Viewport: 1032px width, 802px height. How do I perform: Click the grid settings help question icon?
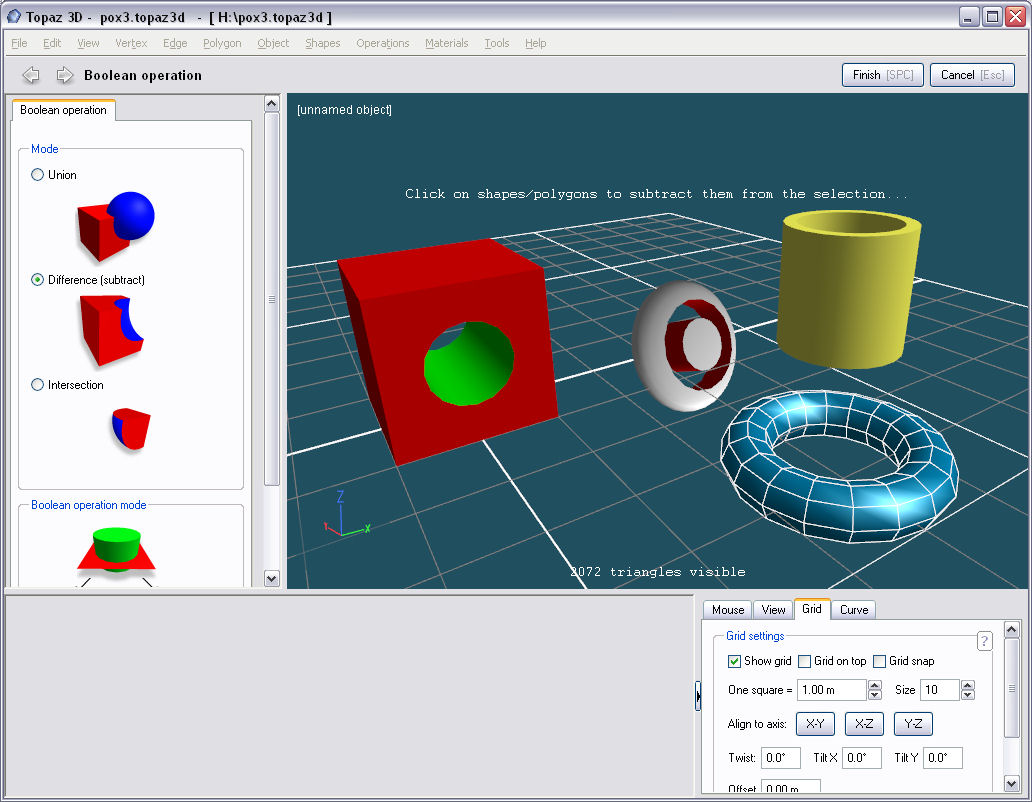[x=984, y=641]
